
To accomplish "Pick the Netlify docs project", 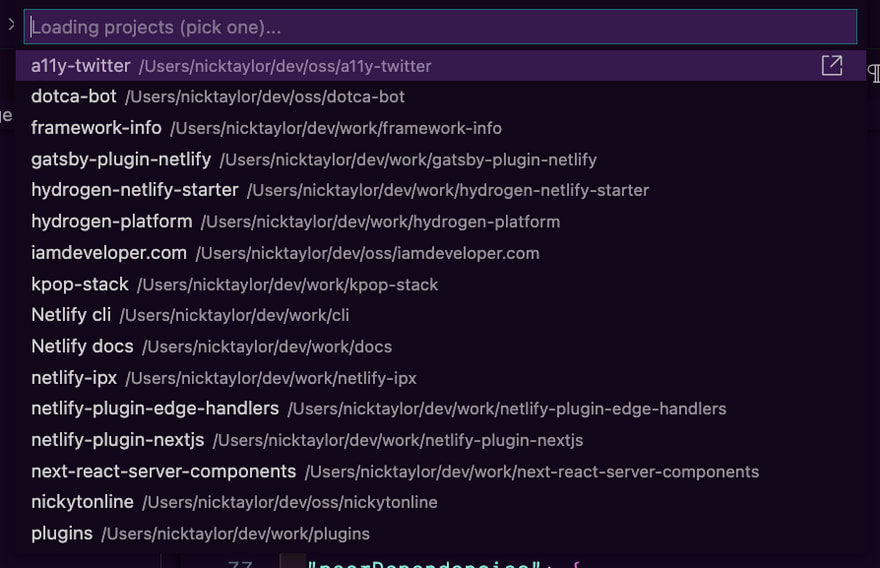I will point(441,346).
